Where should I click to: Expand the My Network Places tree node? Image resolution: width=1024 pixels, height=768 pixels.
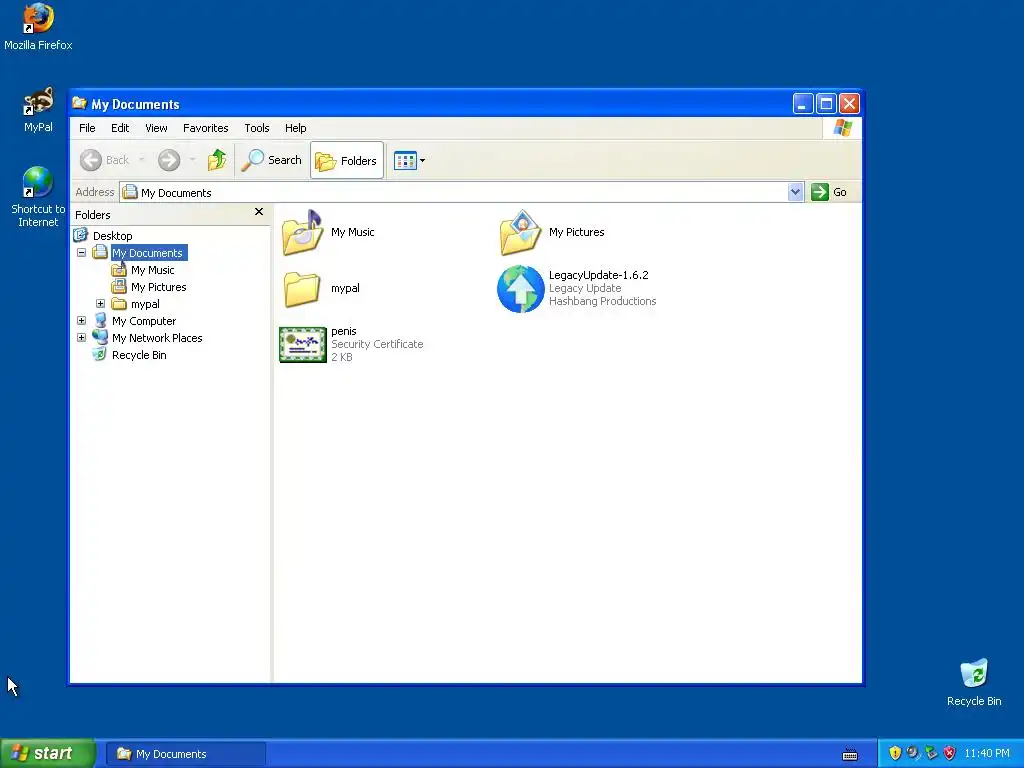[82, 338]
